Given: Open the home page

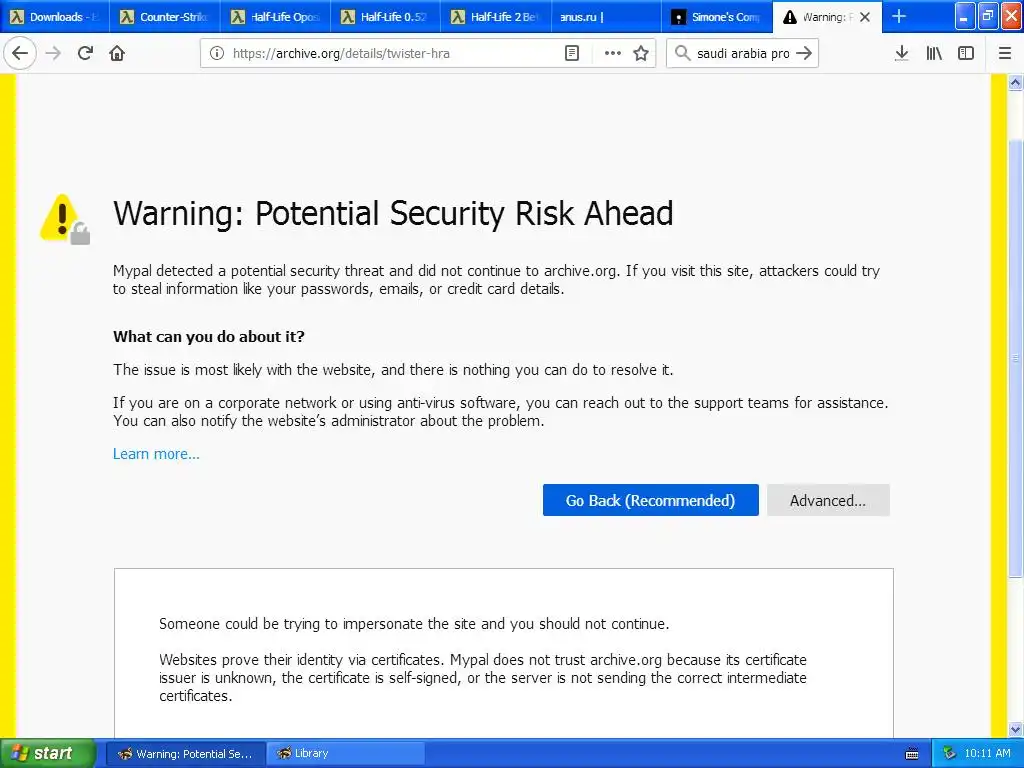Looking at the screenshot, I should pos(117,54).
